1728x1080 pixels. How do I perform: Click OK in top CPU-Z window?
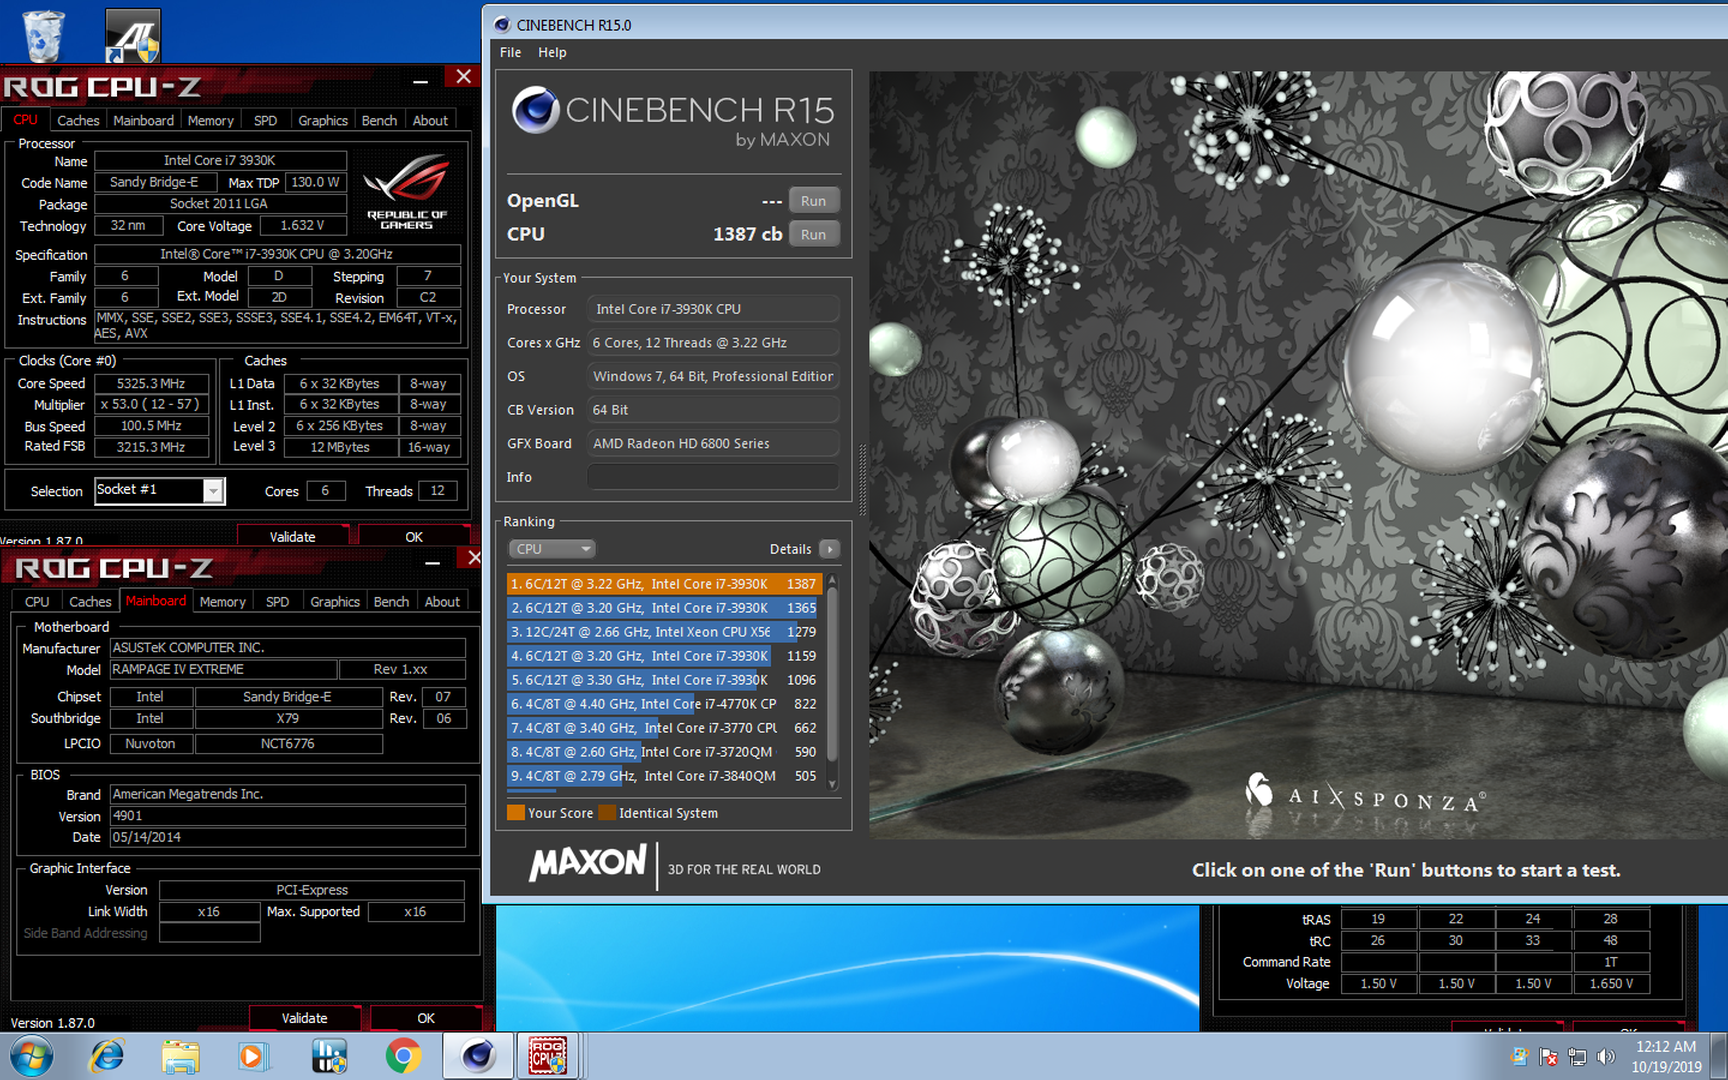[x=414, y=536]
